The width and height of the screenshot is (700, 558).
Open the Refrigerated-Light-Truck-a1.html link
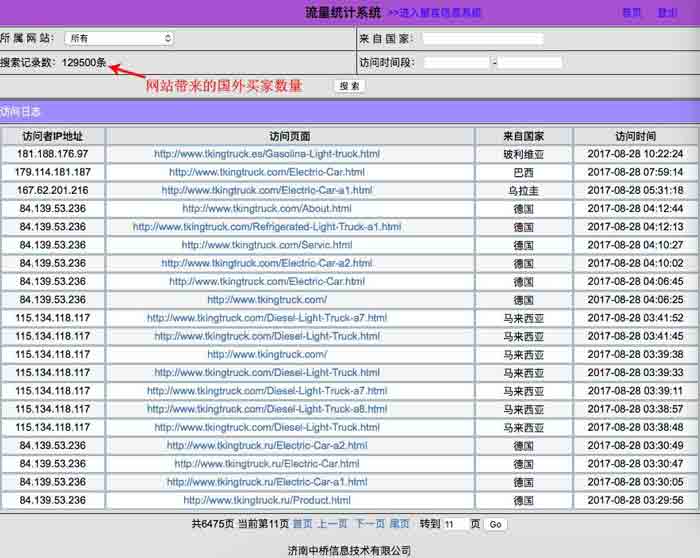click(266, 227)
